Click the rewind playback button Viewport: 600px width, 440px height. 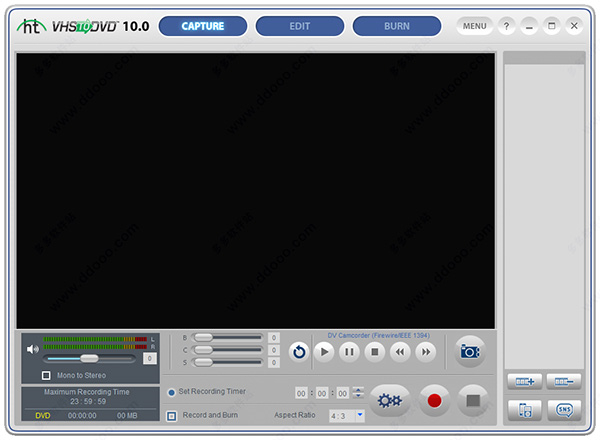(399, 351)
